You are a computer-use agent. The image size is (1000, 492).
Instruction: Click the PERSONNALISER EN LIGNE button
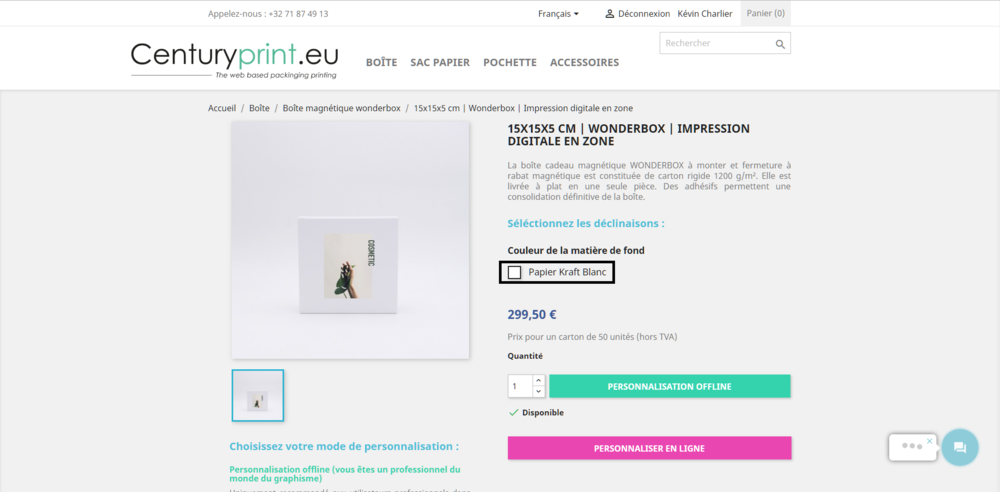coord(649,448)
